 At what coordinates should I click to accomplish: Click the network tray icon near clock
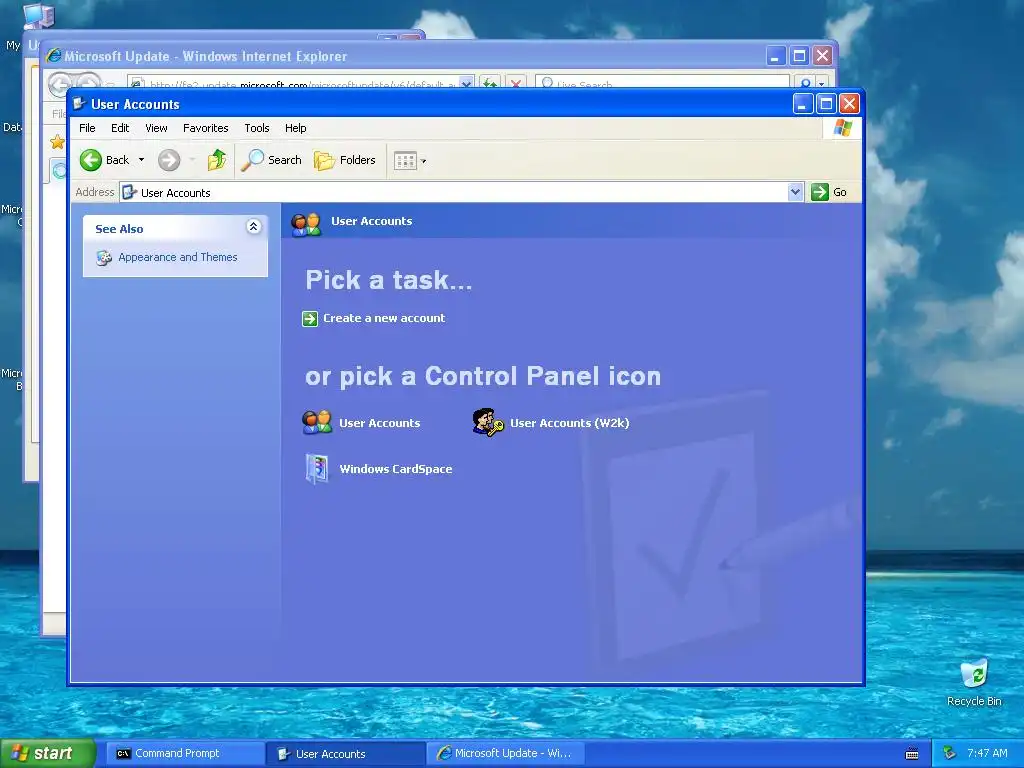coord(950,754)
